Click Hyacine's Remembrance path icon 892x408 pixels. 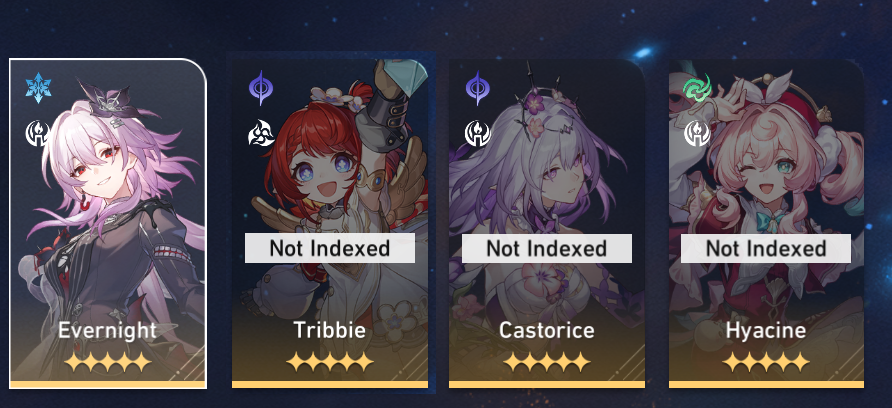coord(697,133)
